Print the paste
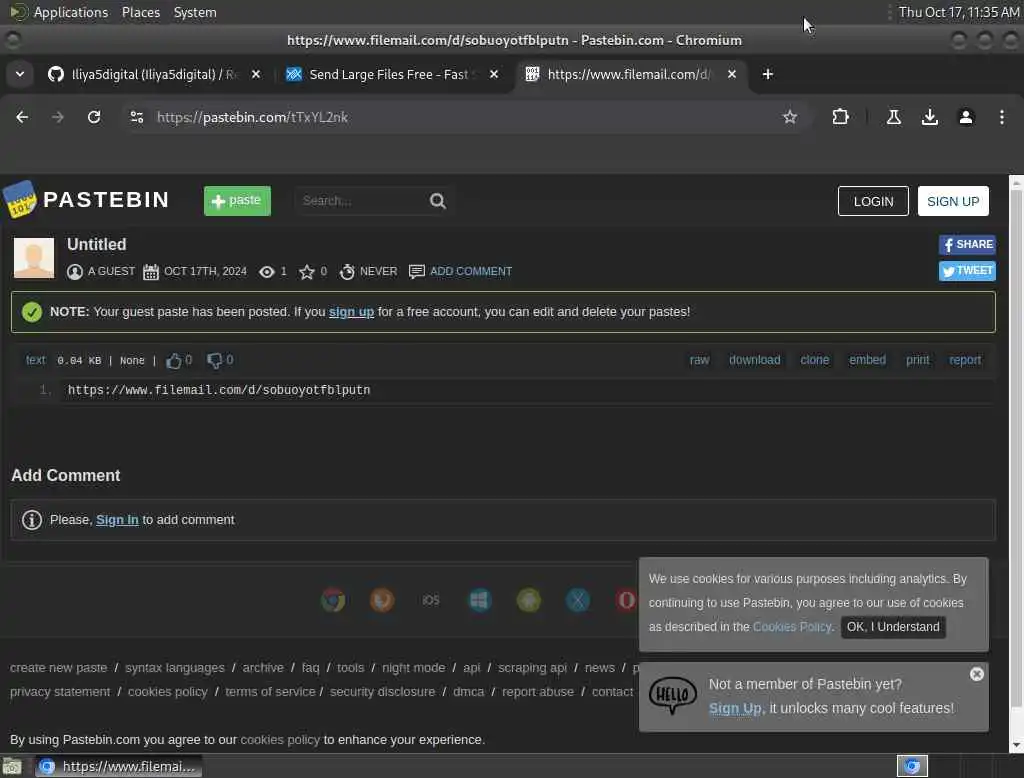 917,360
